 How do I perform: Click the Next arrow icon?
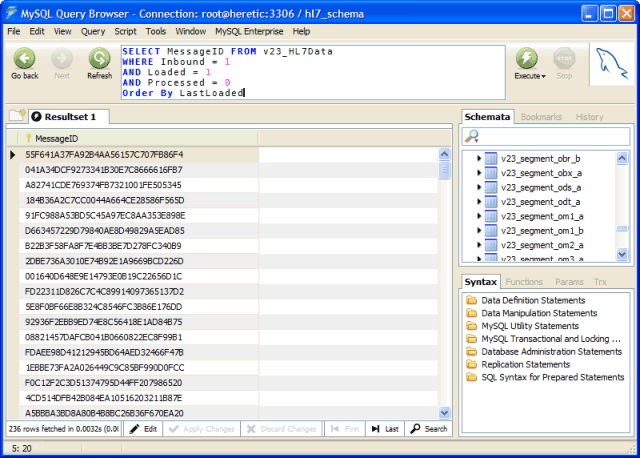(62, 58)
